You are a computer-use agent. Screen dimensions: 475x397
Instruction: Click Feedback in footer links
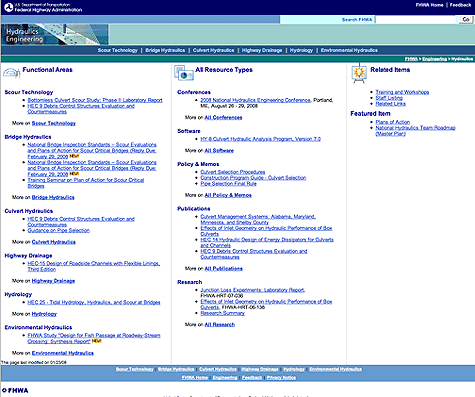pos(252,378)
